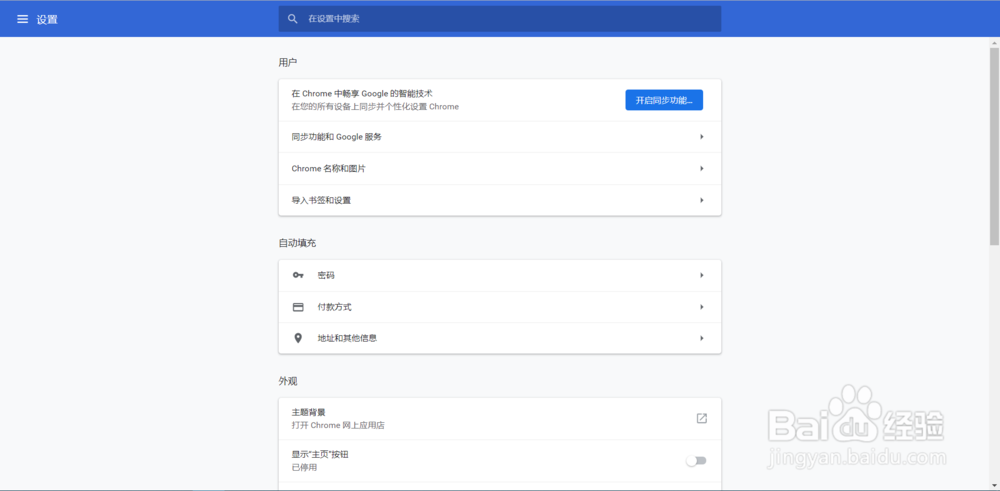Expand Chrome 名称和图片 arrow

[702, 168]
